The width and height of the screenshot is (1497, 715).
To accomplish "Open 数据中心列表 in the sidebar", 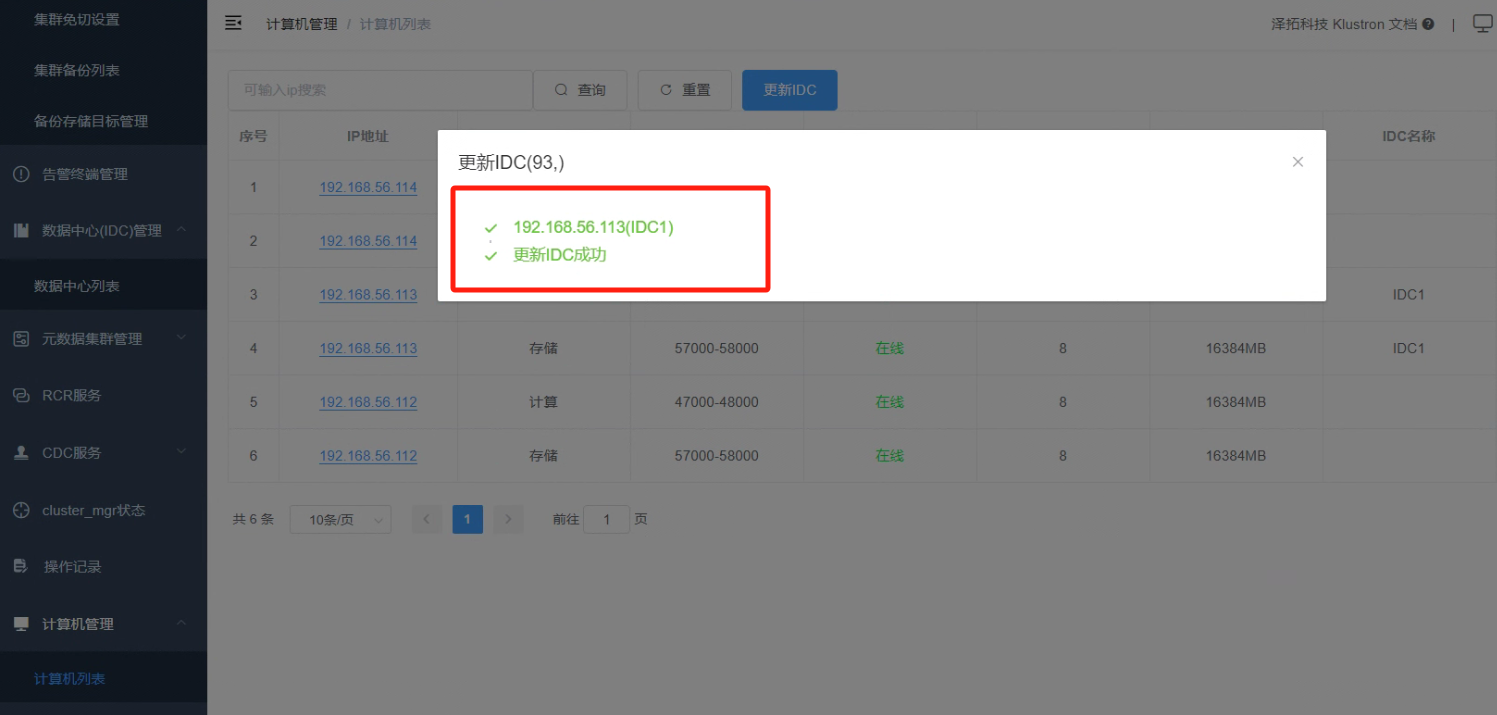I will click(76, 286).
